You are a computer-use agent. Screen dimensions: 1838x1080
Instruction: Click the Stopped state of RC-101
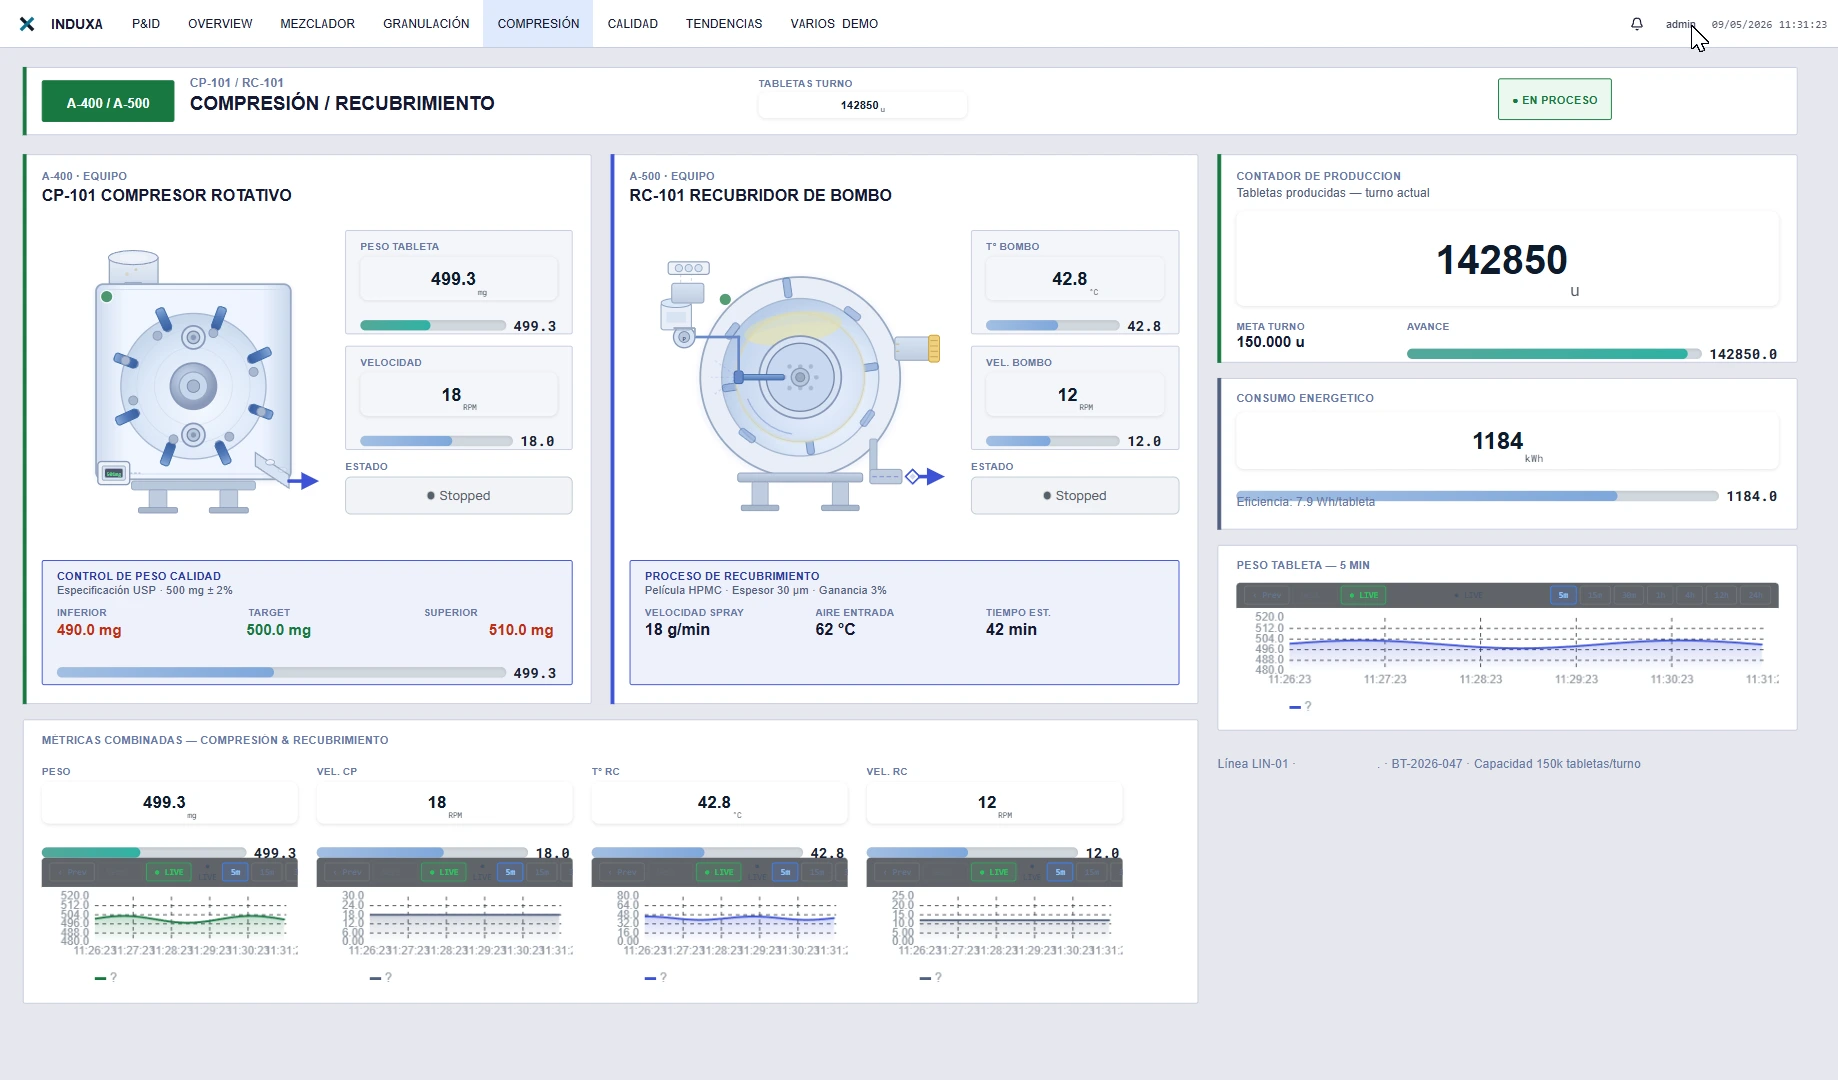1075,496
